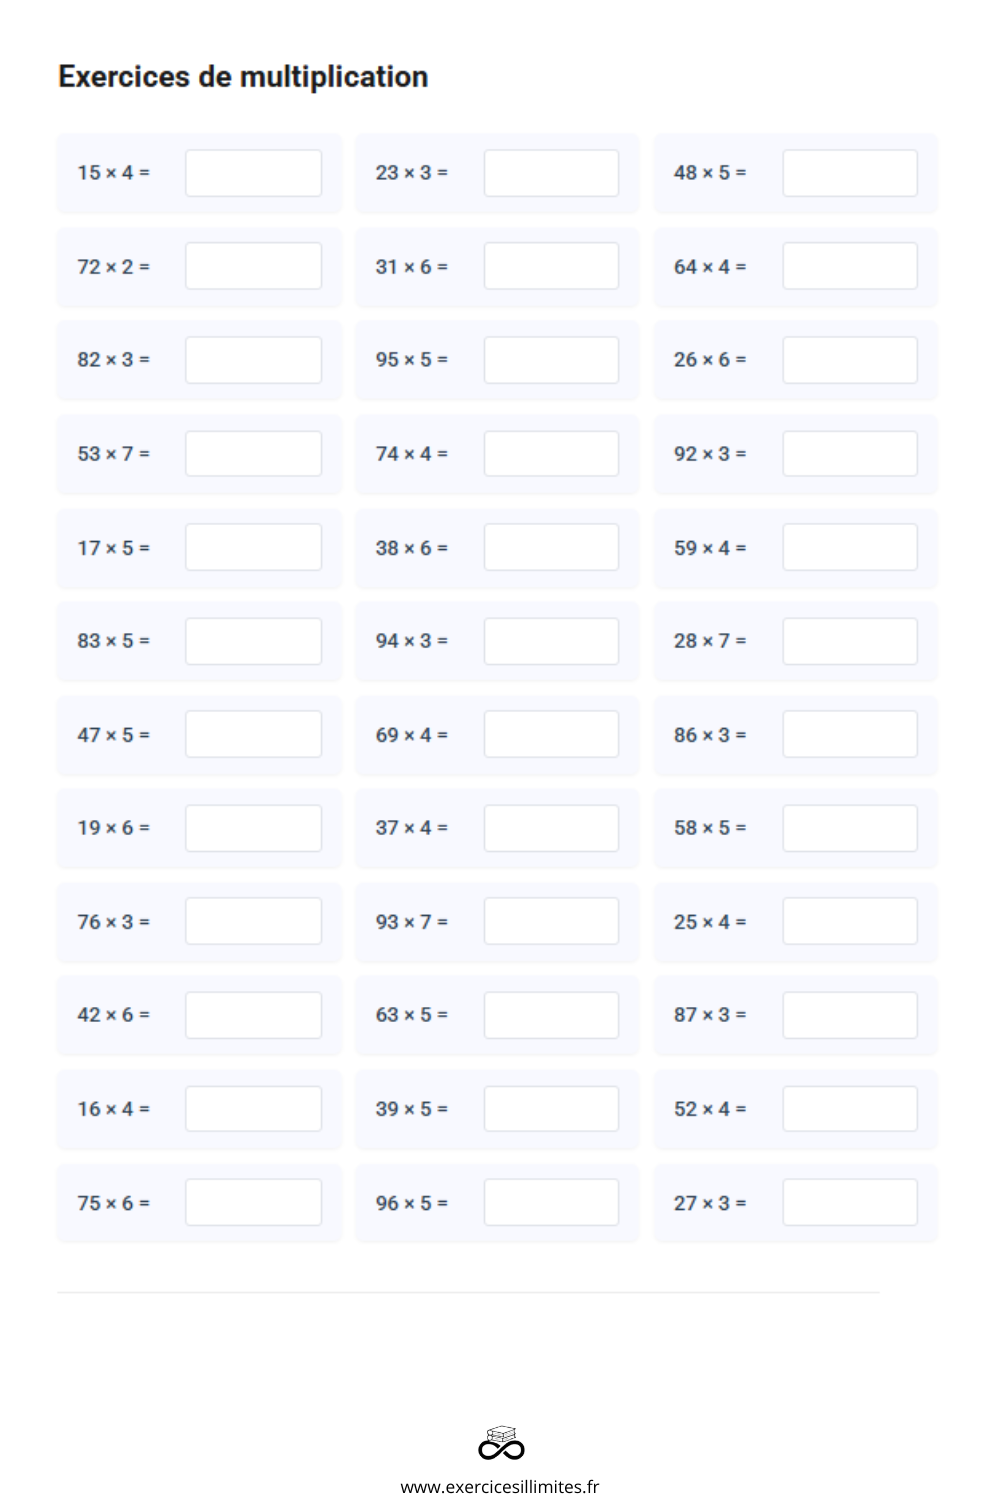The height and width of the screenshot is (1500, 1000).
Task: Select the answer box for 48 × 5
Action: click(x=849, y=173)
